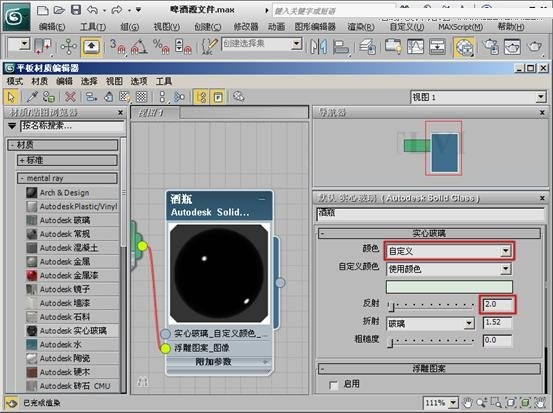Open the 编辑(E) main menu
This screenshot has height=413, width=553.
(52, 27)
